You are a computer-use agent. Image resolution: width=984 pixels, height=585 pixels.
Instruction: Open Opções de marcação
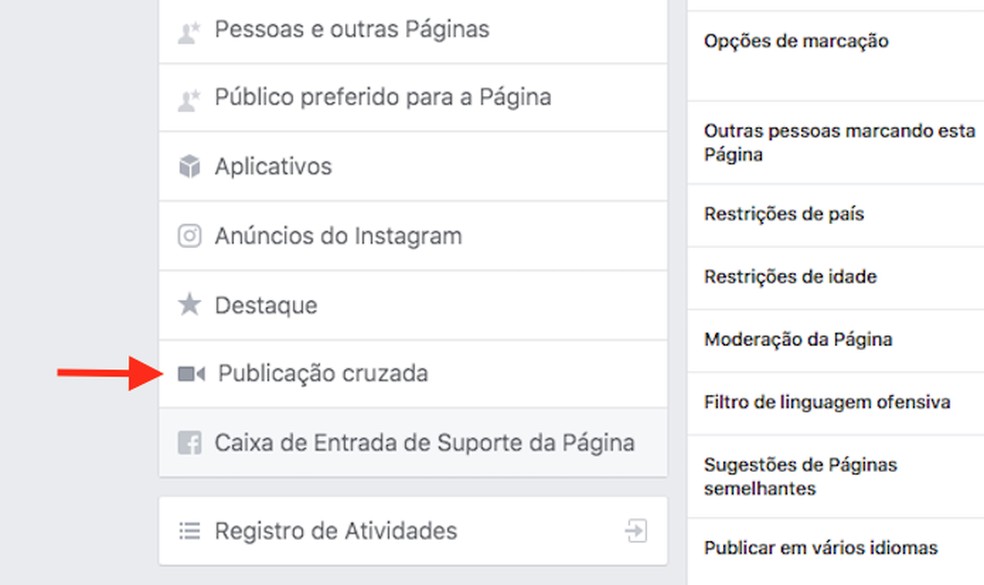tap(796, 42)
